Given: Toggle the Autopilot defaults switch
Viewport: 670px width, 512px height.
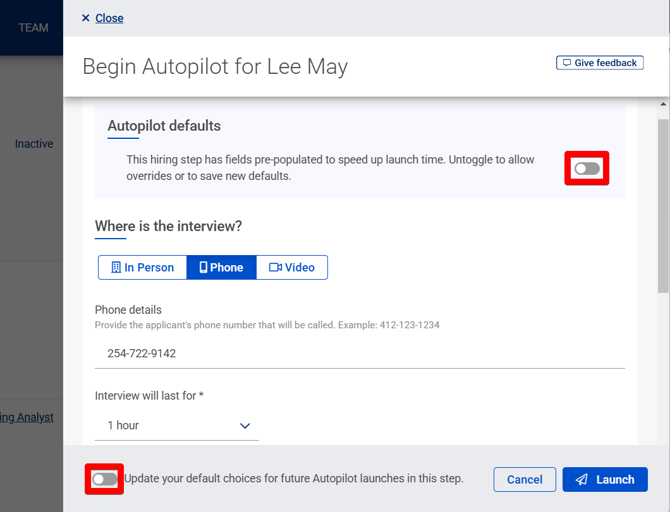Looking at the screenshot, I should pos(587,168).
